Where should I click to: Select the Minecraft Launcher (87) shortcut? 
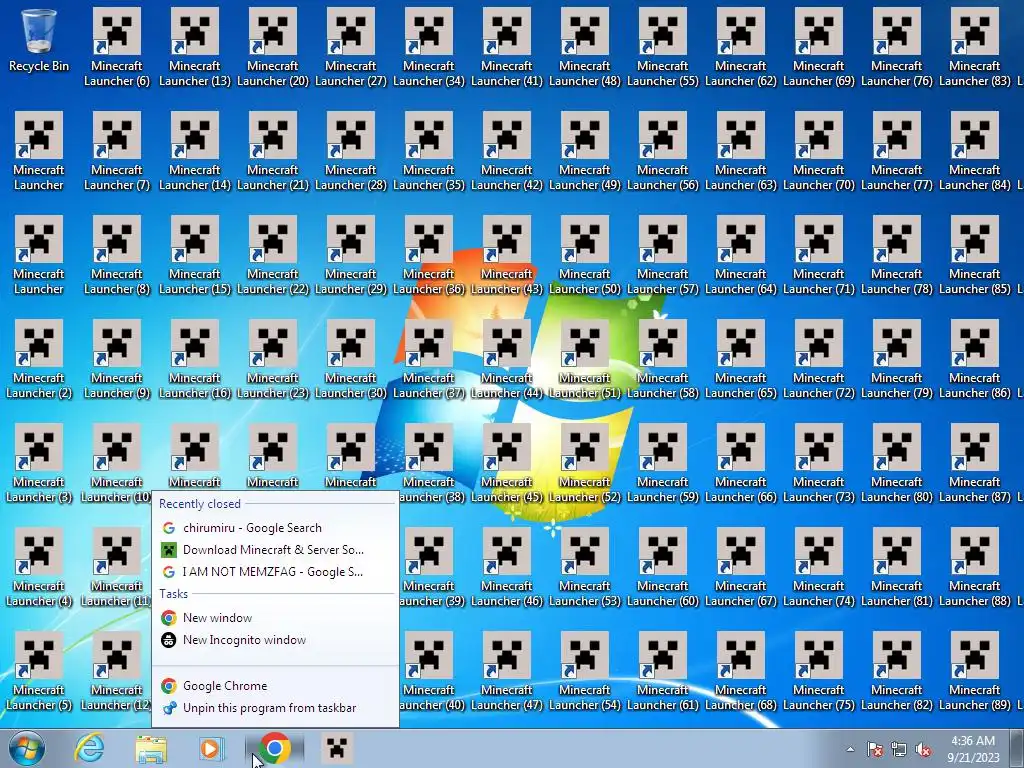[x=975, y=462]
